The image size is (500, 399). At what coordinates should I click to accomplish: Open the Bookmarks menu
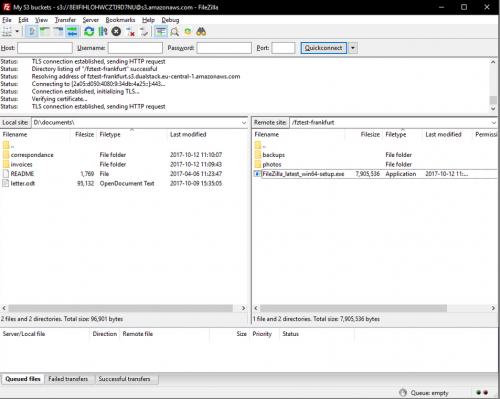(120, 20)
